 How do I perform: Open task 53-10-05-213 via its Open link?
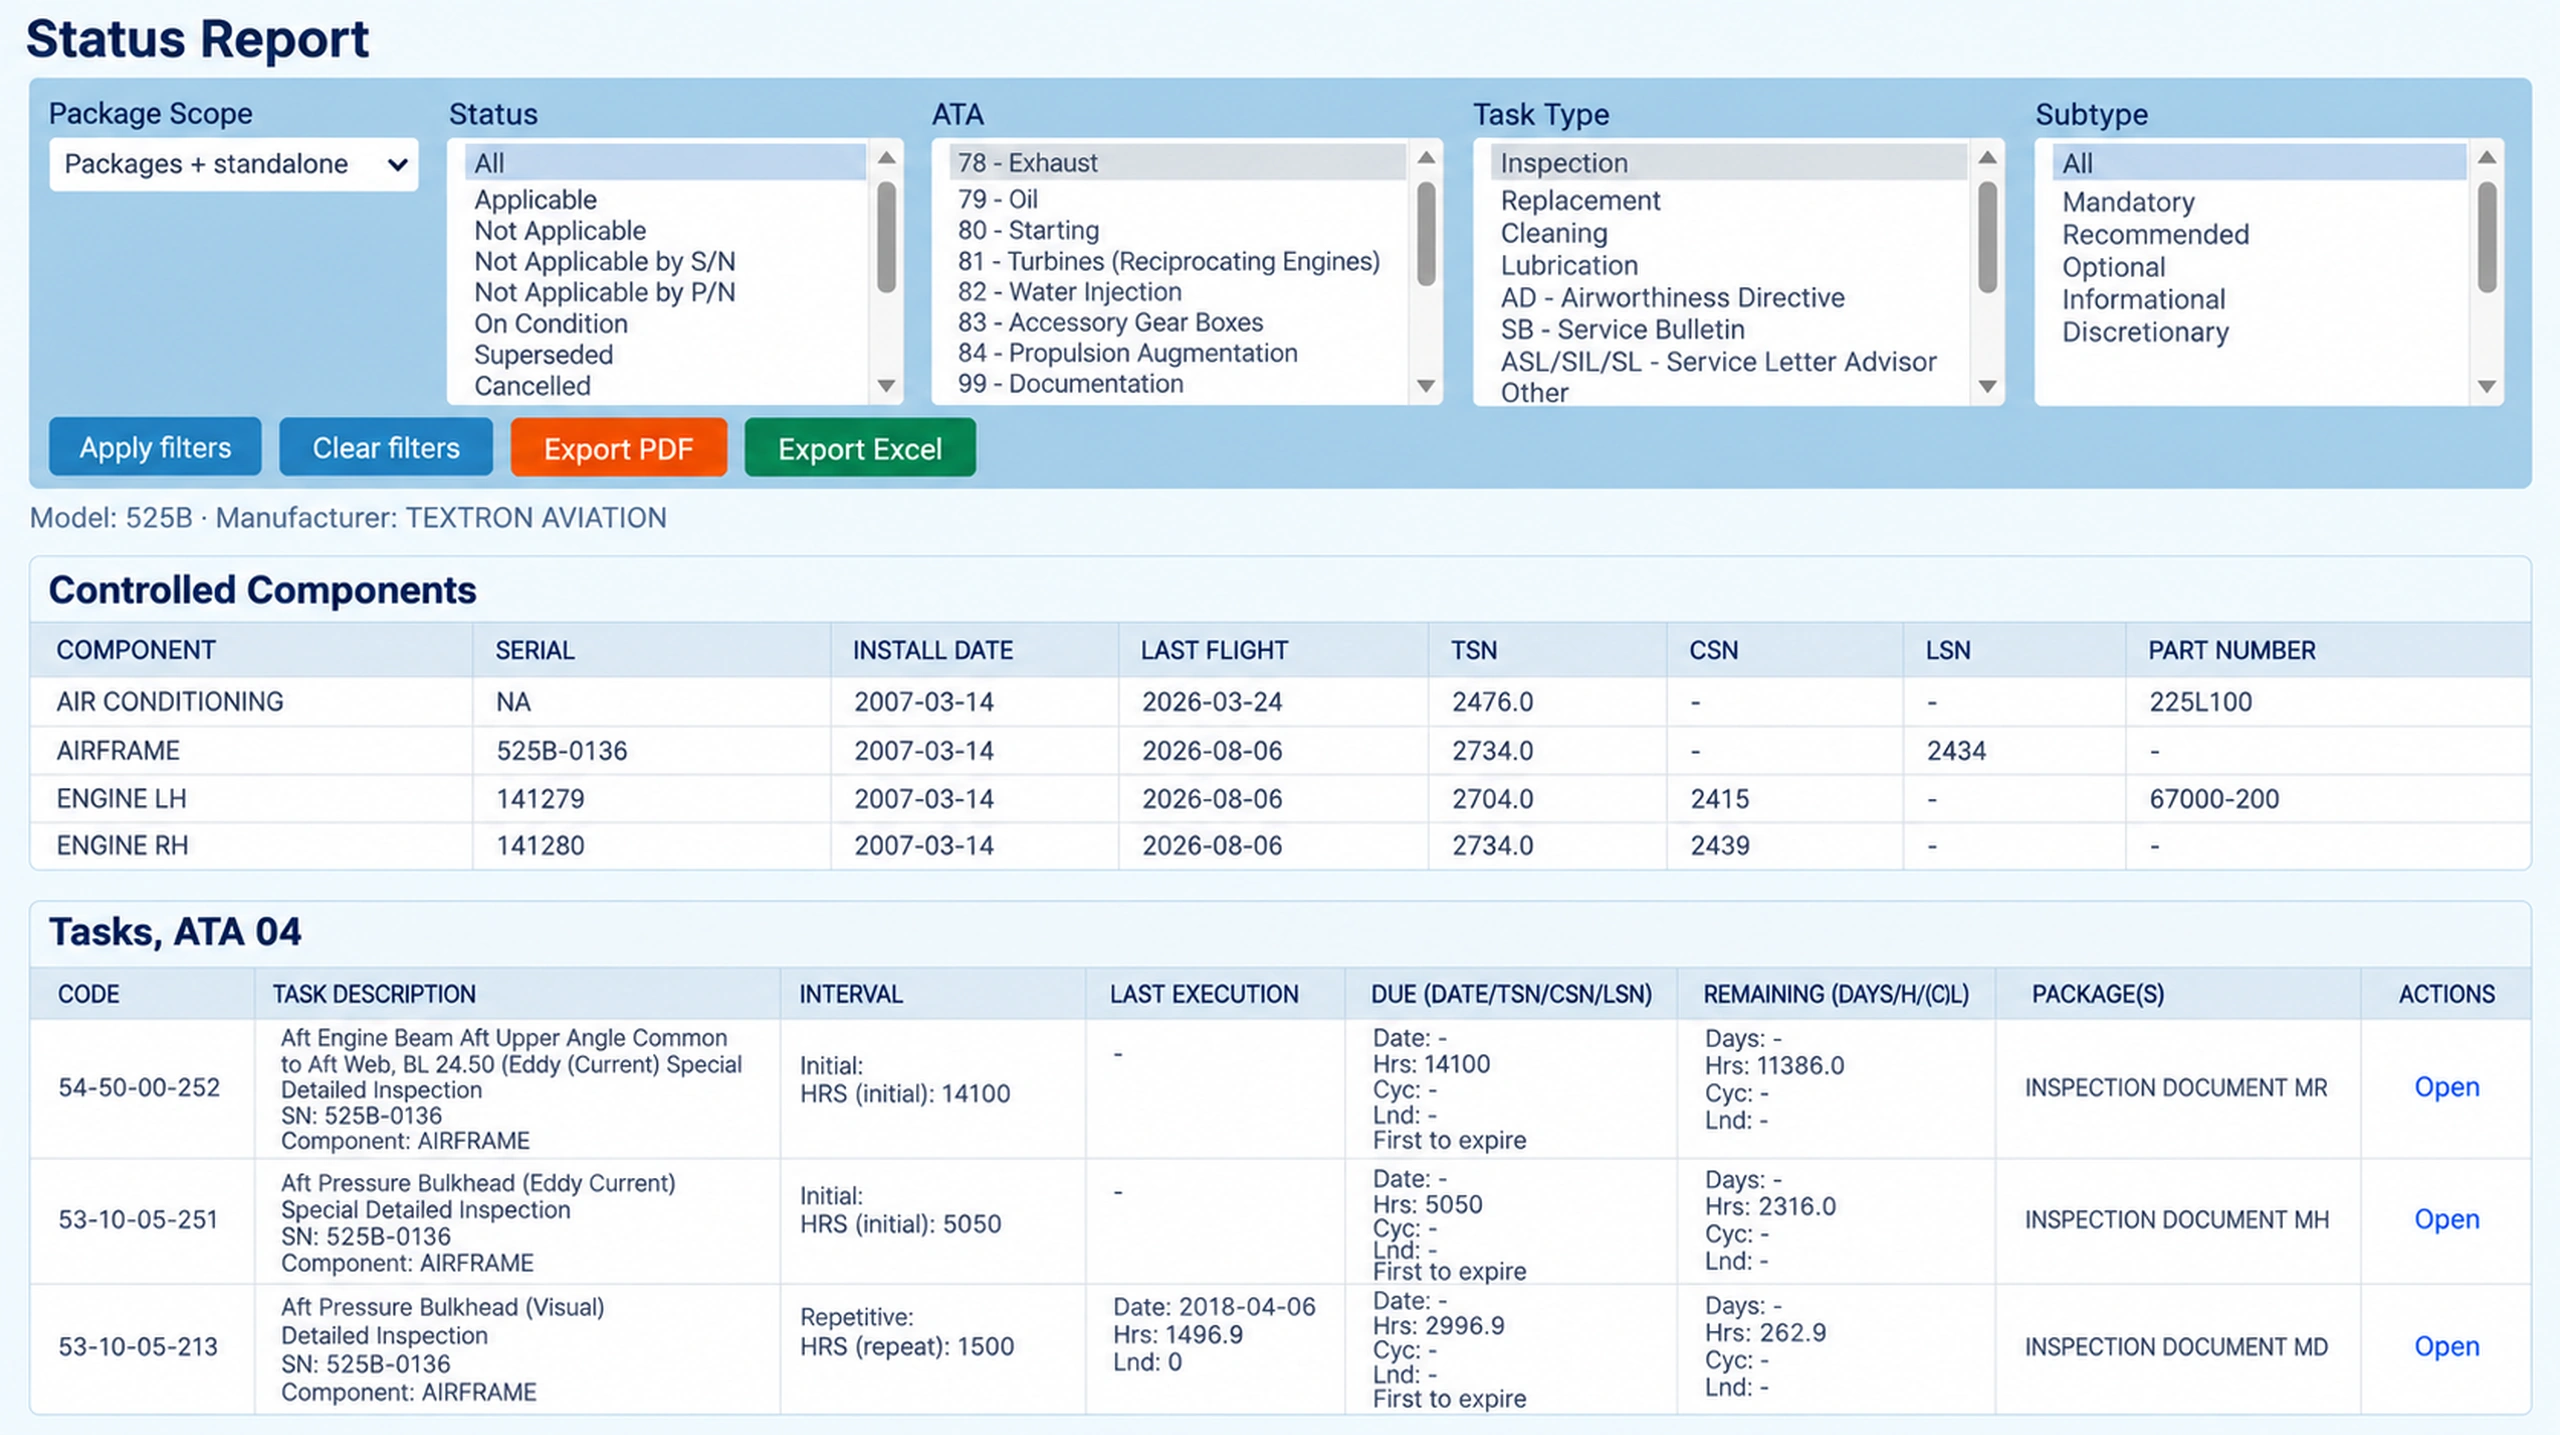(2446, 1346)
